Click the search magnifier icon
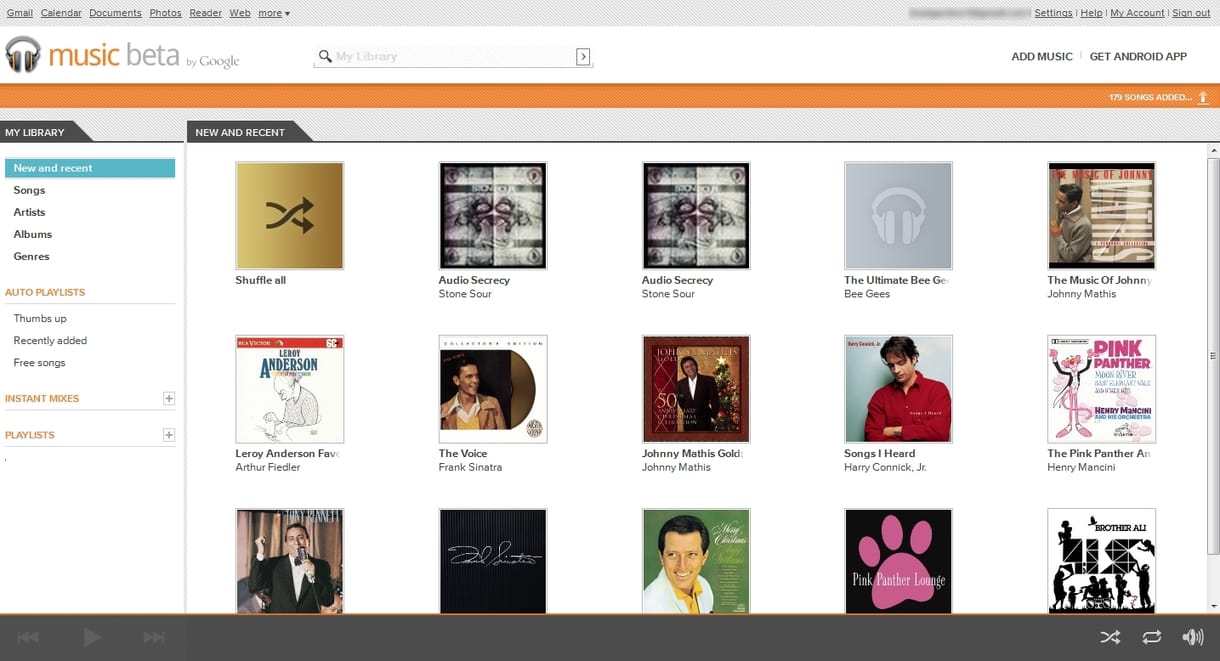The width and height of the screenshot is (1220, 661). pos(325,56)
